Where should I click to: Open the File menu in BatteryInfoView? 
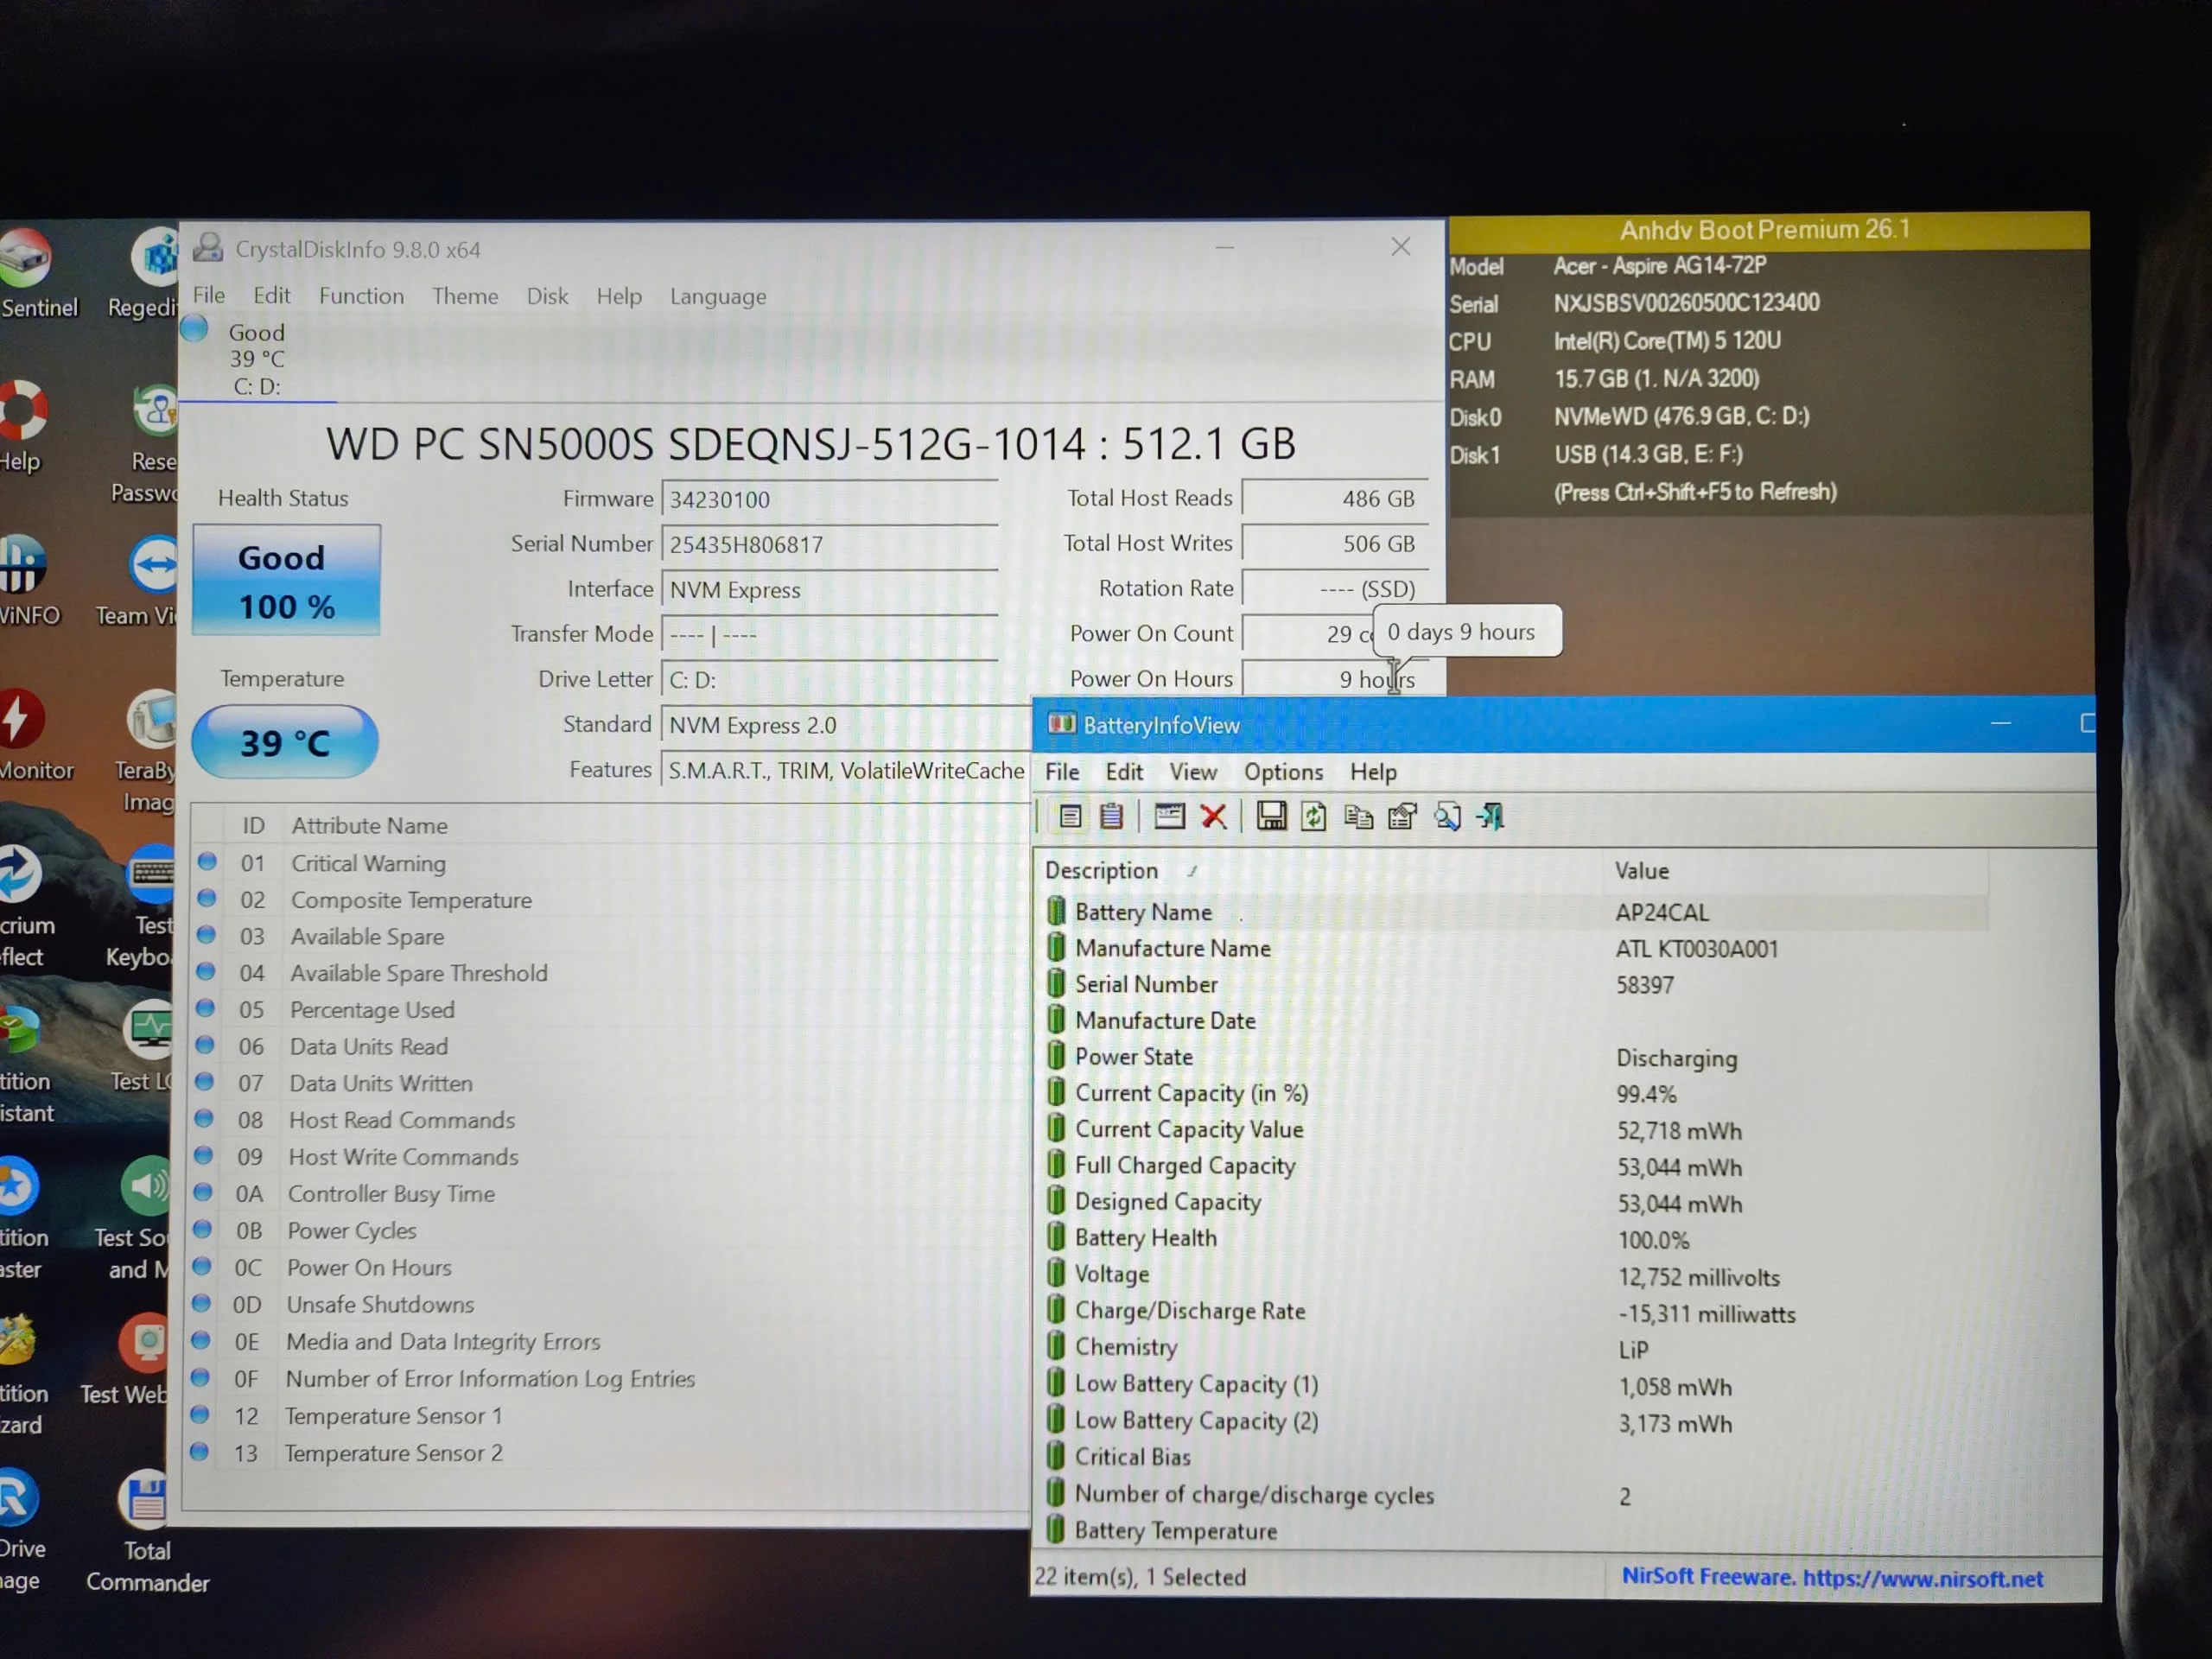click(1062, 772)
